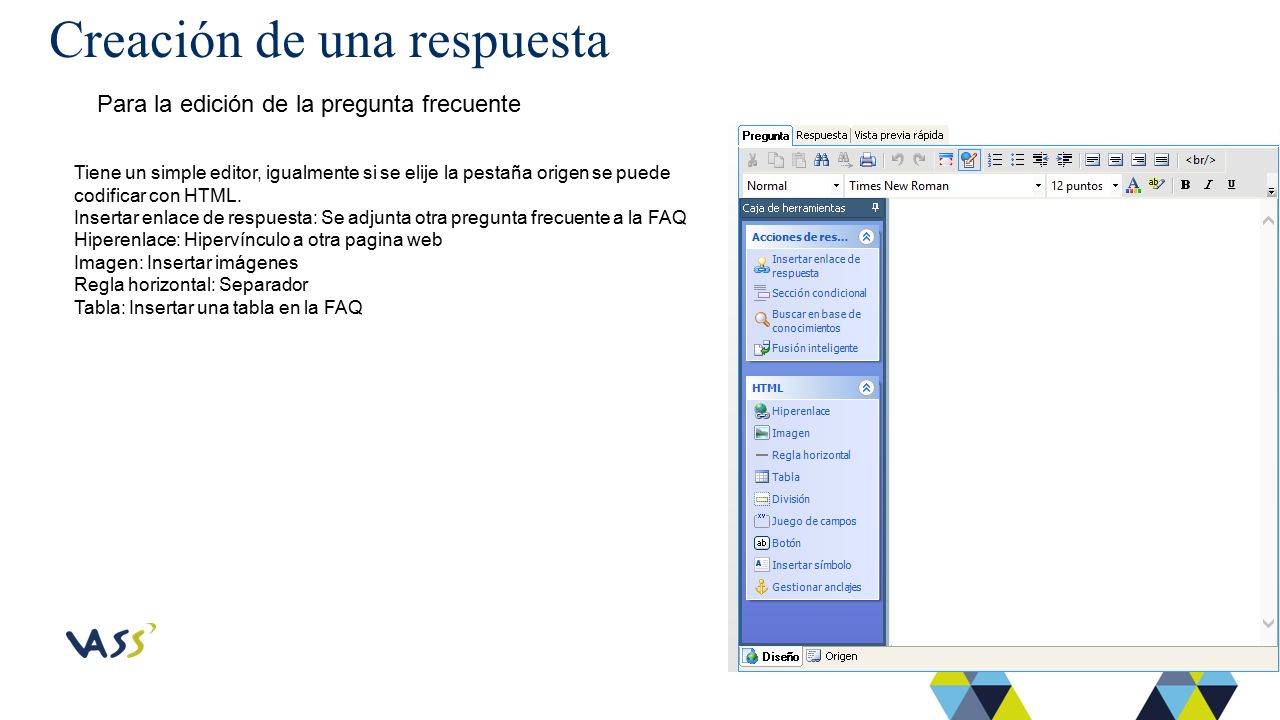Click inside the editor text area
1280x720 pixels.
pos(1074,420)
